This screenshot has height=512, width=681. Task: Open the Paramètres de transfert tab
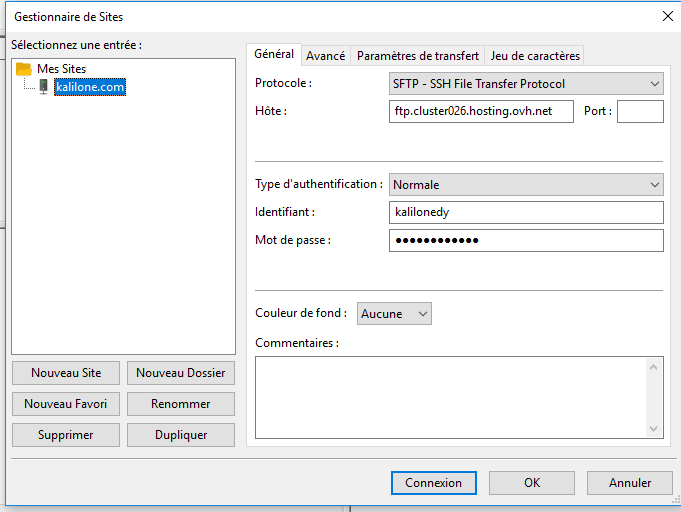point(418,56)
